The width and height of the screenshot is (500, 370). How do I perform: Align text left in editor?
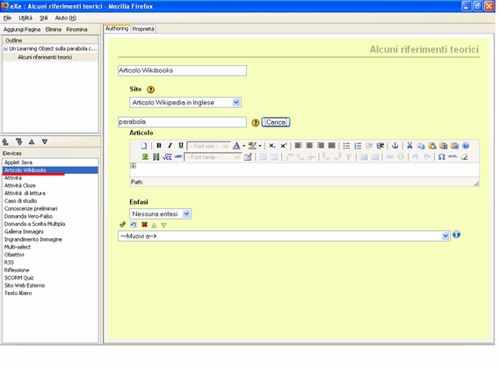tap(298, 146)
